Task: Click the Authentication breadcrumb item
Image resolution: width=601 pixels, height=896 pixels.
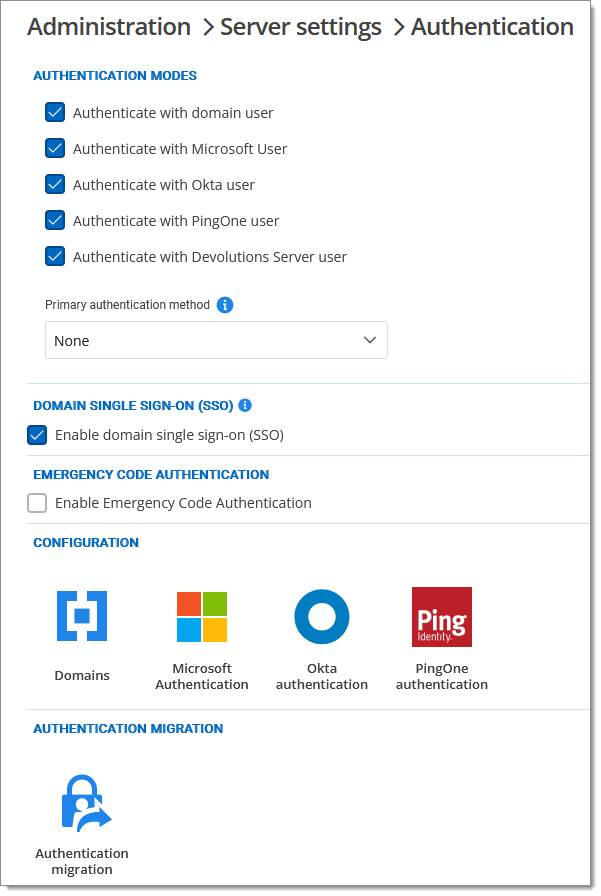Action: click(x=492, y=27)
